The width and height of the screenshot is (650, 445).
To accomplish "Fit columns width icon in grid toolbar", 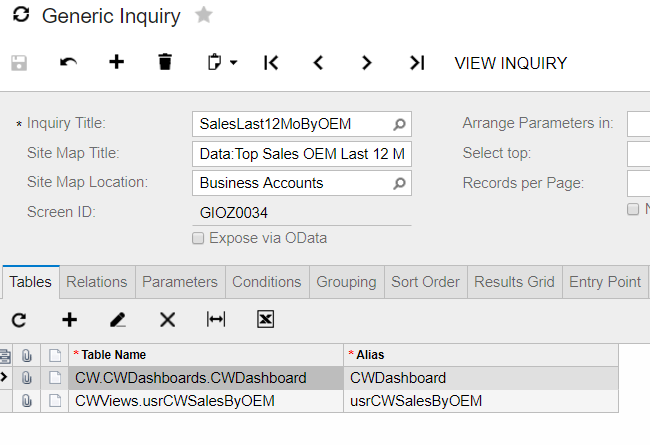I will (216, 319).
